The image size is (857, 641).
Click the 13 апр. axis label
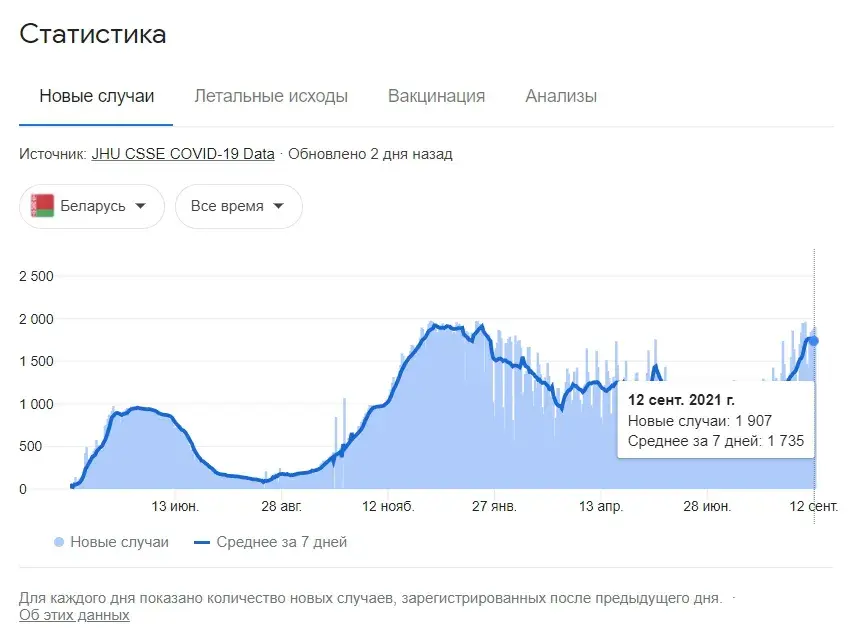601,507
